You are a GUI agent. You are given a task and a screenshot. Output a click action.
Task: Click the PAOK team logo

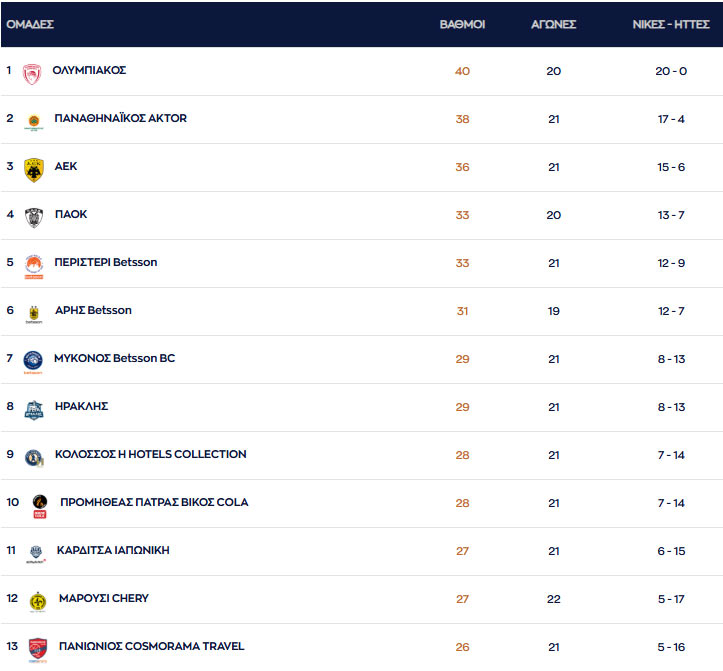(x=33, y=216)
